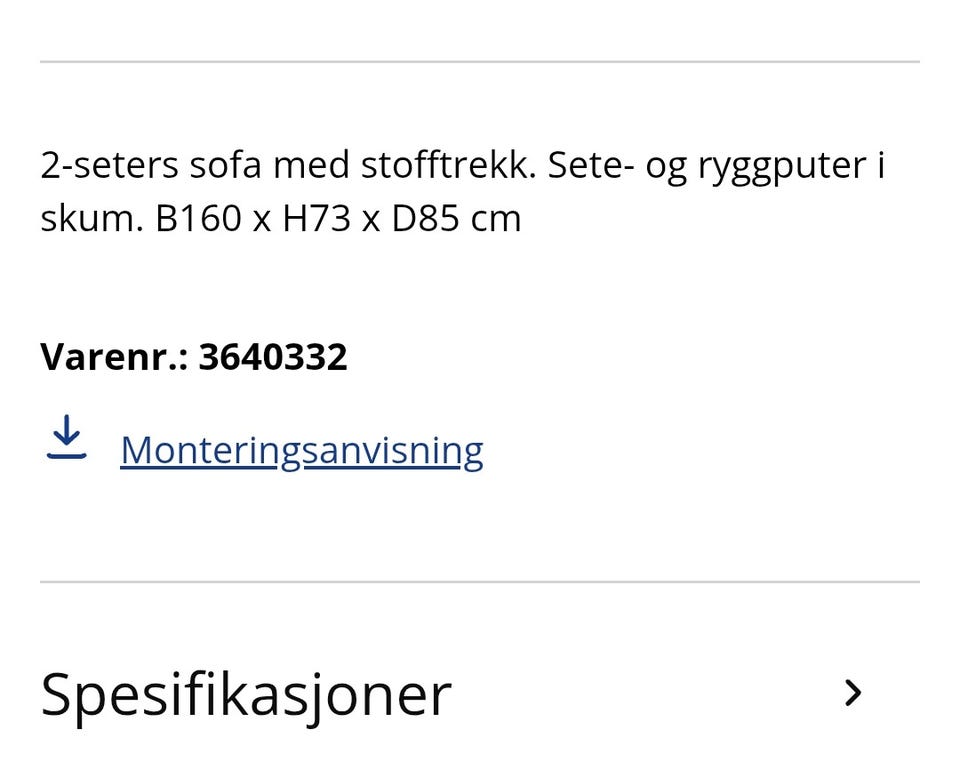Open the Spesifikasjoner section heading
Screen dimensions: 960x762
point(246,695)
